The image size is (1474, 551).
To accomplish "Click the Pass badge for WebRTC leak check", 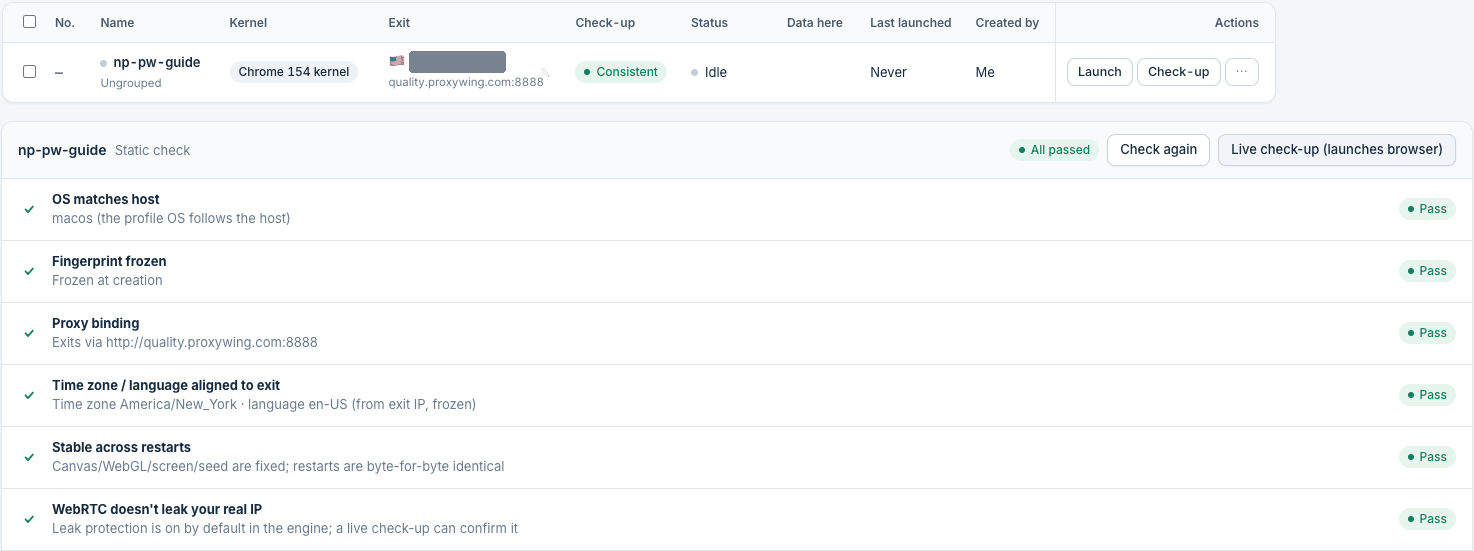I will 1427,519.
